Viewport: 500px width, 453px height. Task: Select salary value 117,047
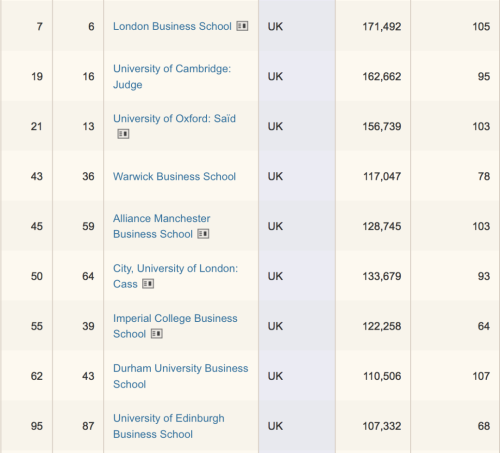click(382, 176)
